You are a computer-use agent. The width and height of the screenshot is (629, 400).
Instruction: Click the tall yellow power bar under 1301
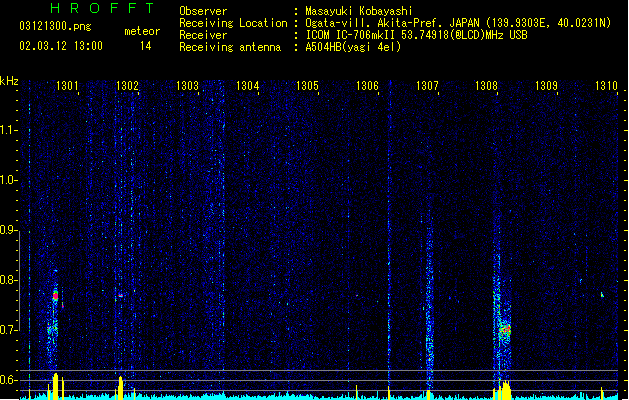pyautogui.click(x=55, y=386)
